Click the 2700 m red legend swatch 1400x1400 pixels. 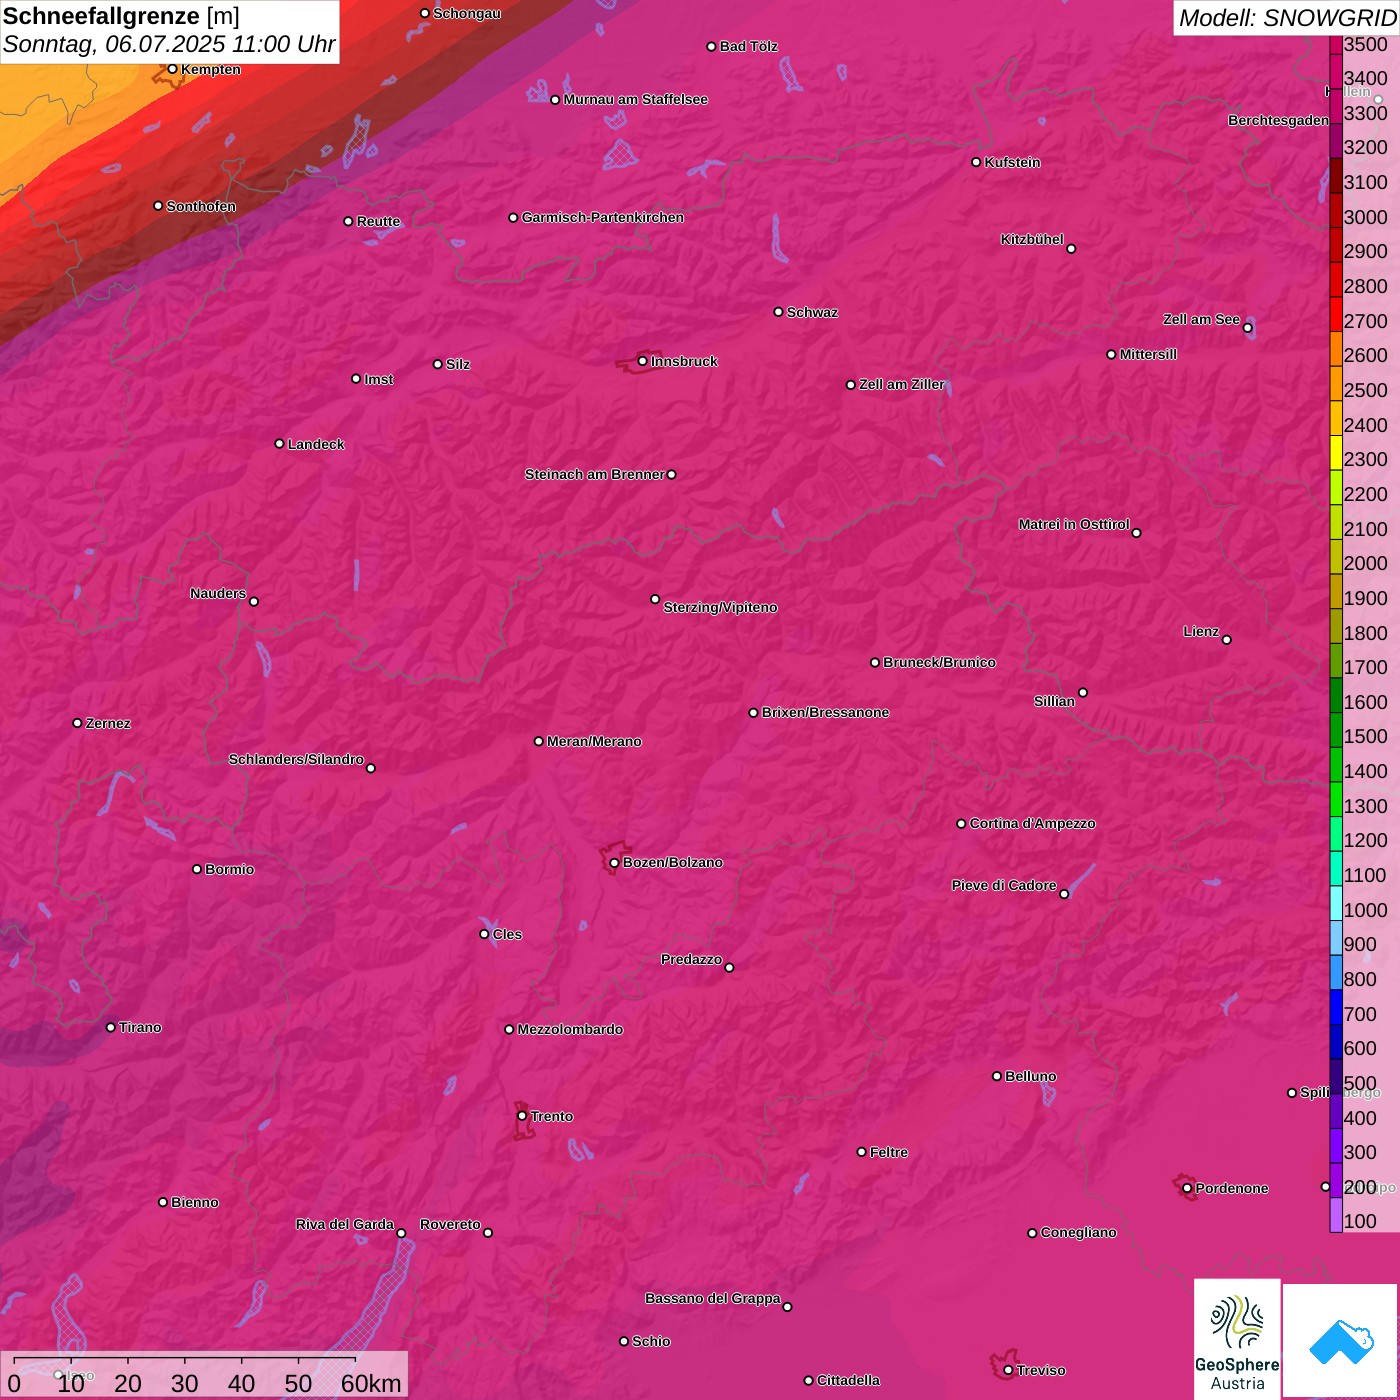[x=1336, y=314]
